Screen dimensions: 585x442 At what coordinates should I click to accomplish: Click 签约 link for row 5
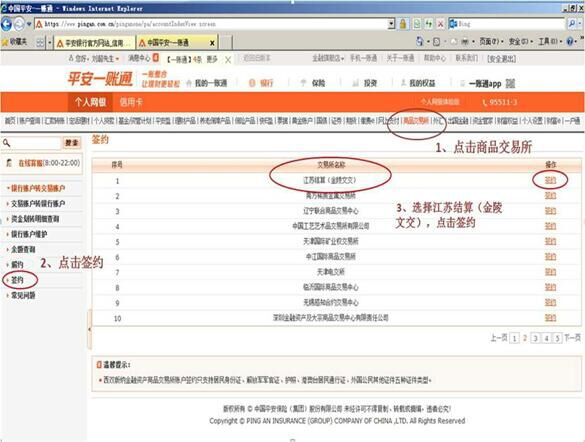(x=550, y=241)
